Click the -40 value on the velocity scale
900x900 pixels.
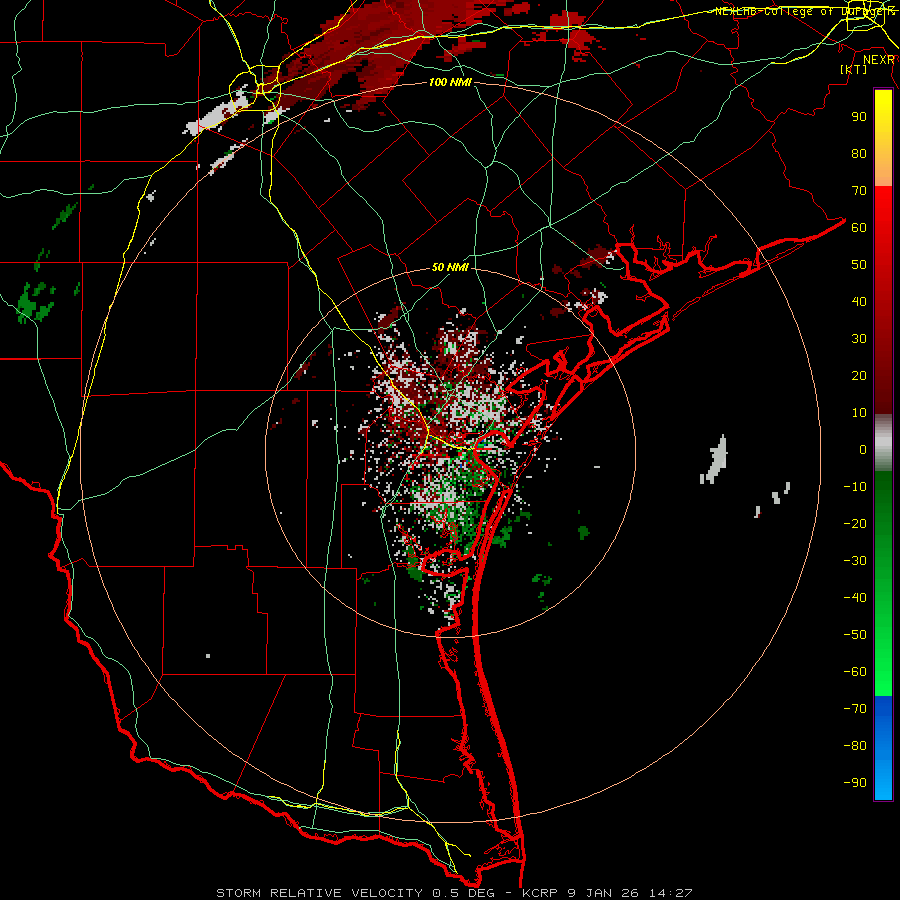[x=855, y=598]
